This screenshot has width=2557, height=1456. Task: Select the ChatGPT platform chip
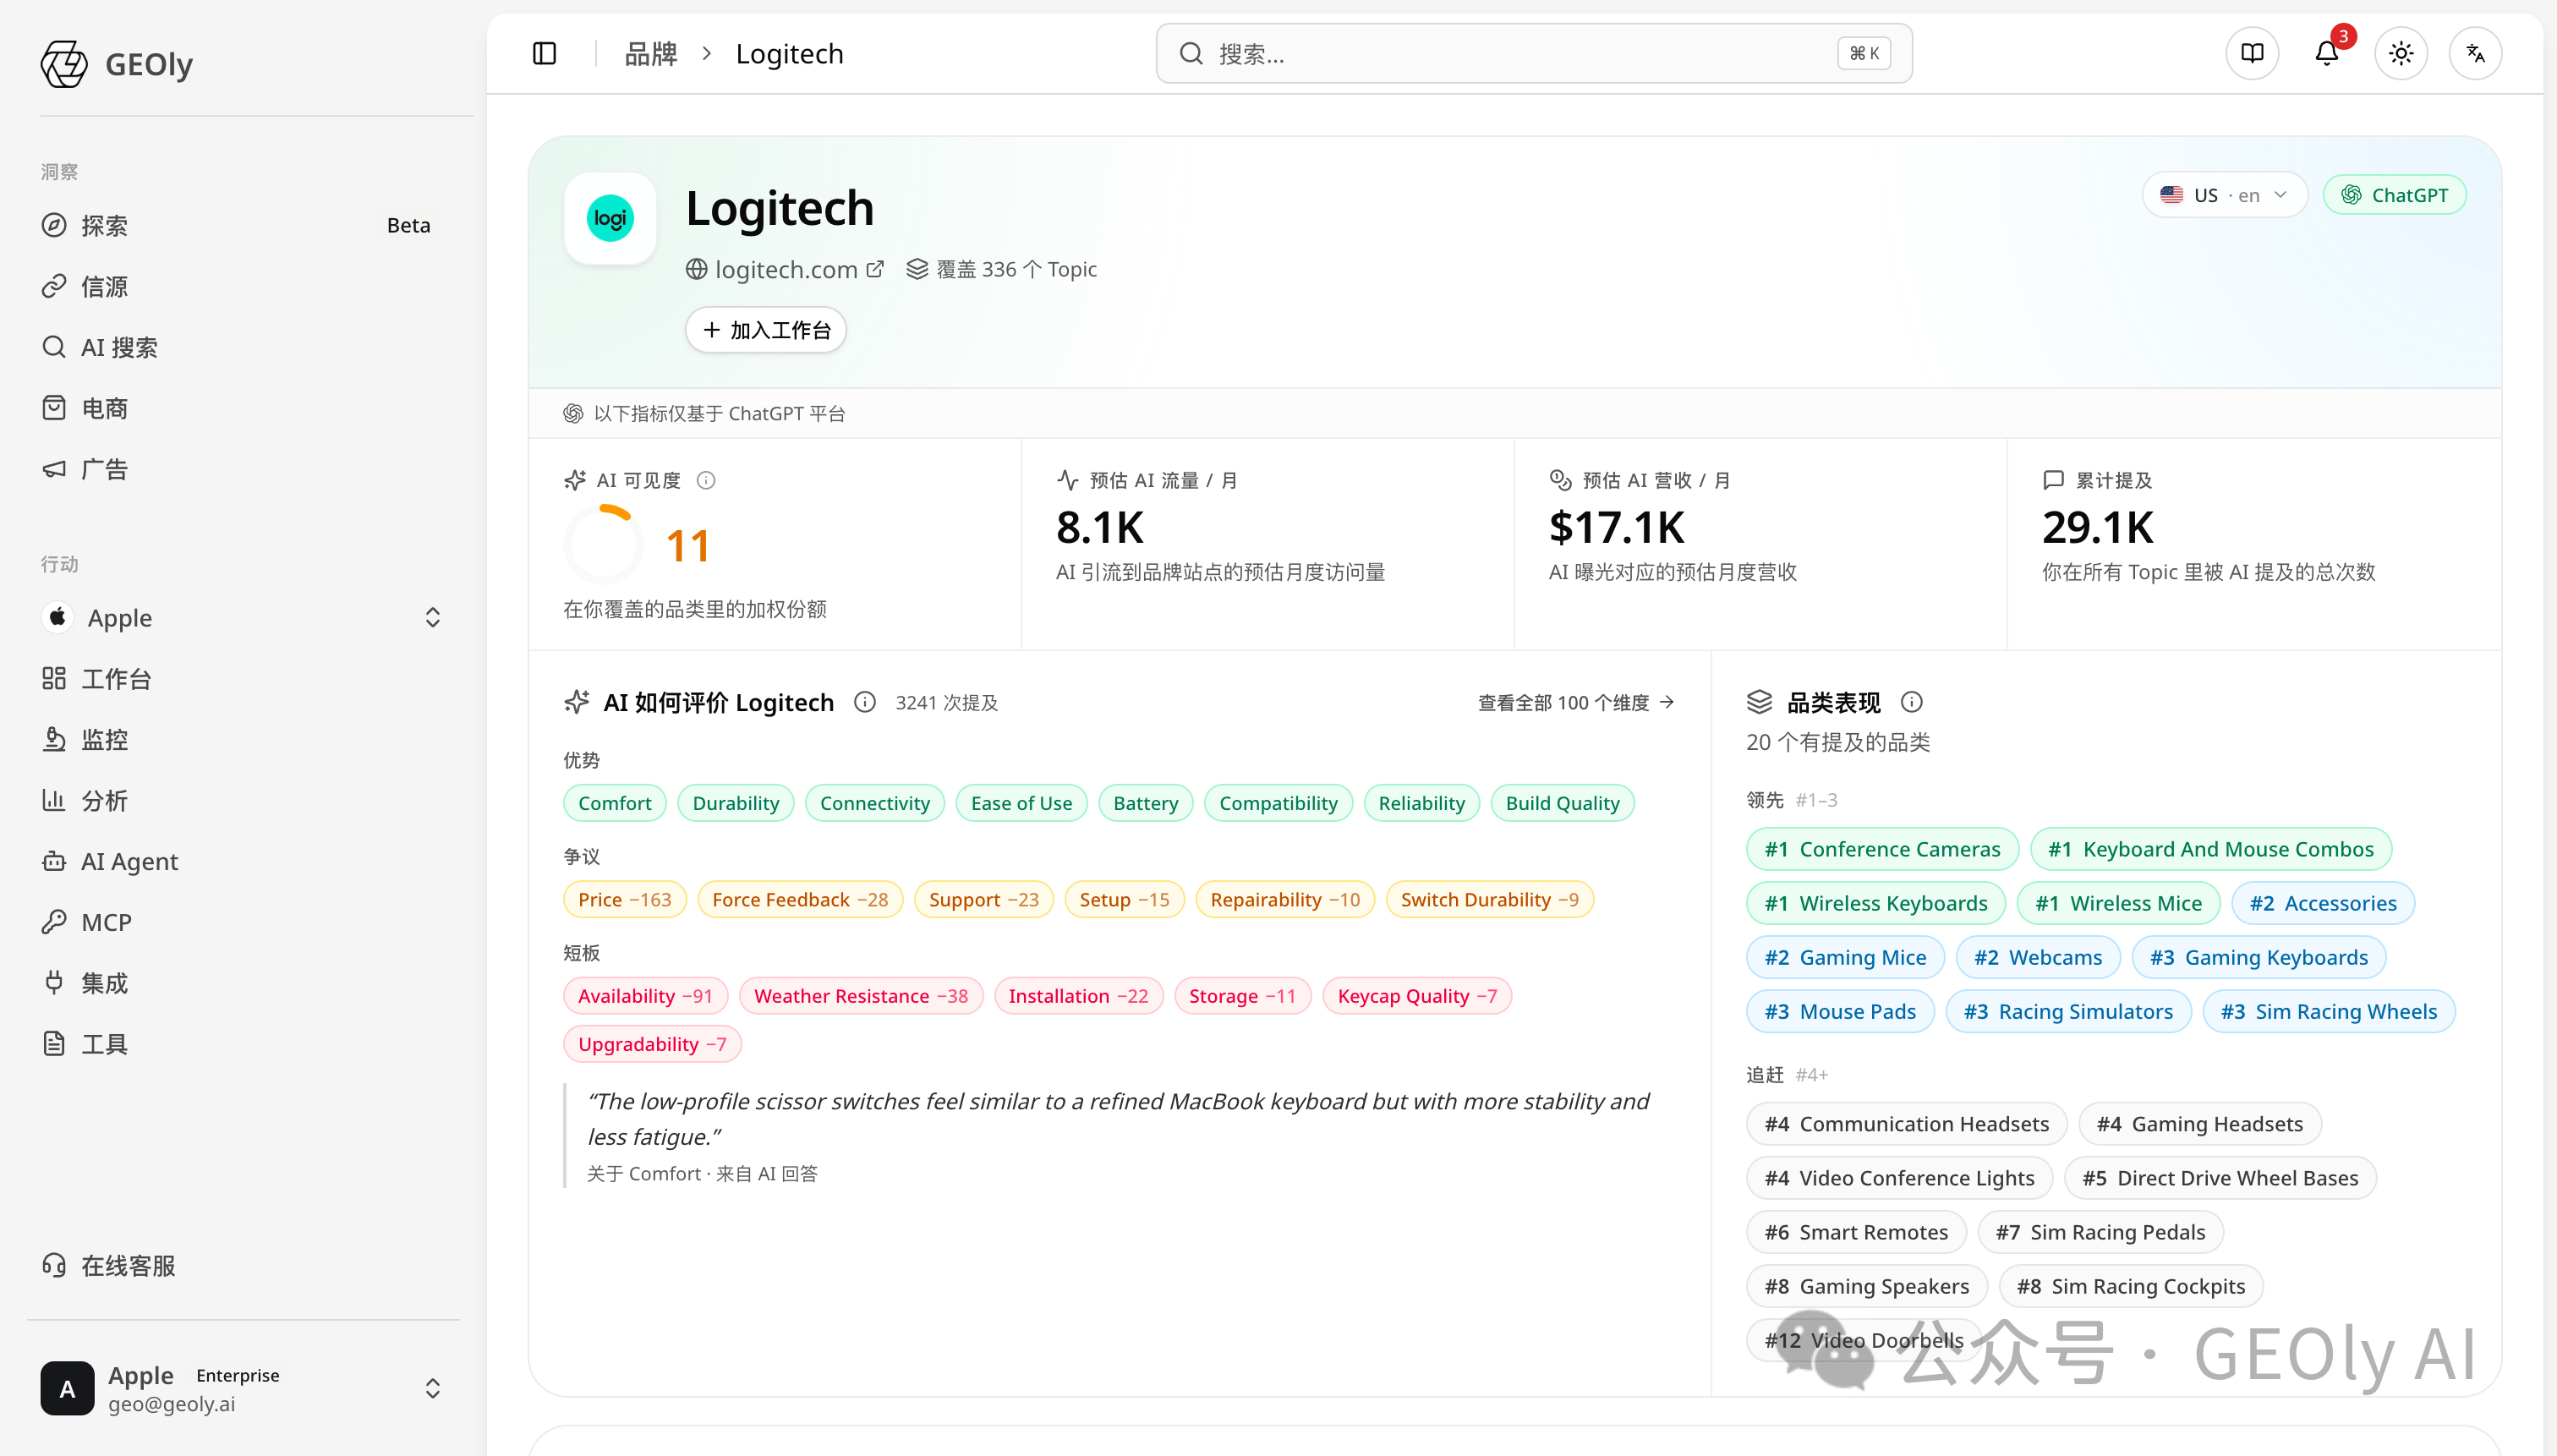[2394, 195]
